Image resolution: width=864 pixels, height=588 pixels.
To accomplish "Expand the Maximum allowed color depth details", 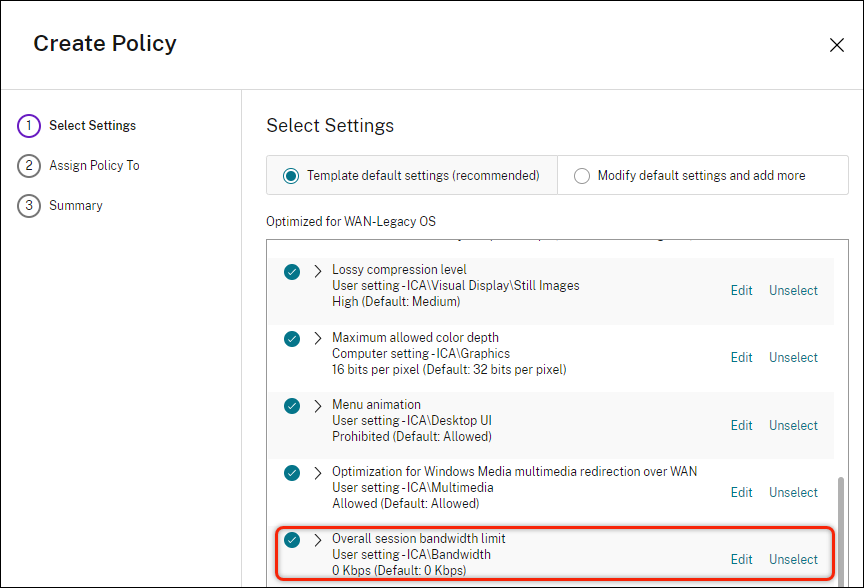I will tap(317, 338).
